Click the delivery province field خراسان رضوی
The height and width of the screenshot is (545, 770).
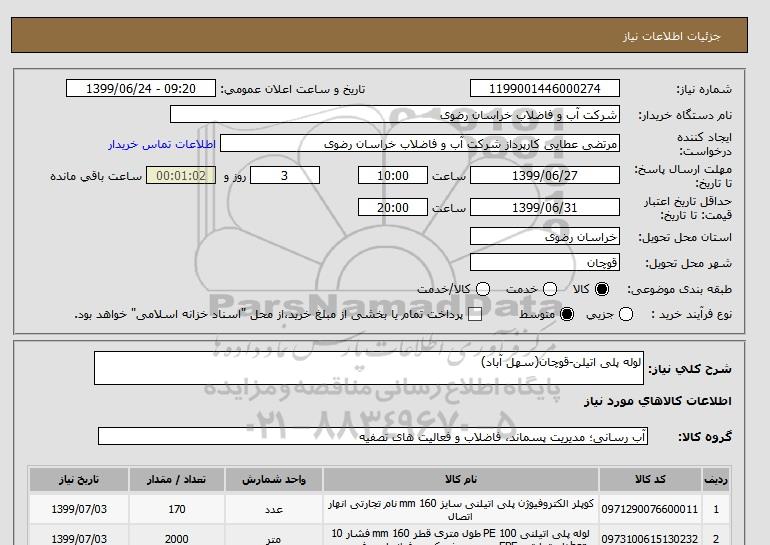click(x=545, y=237)
